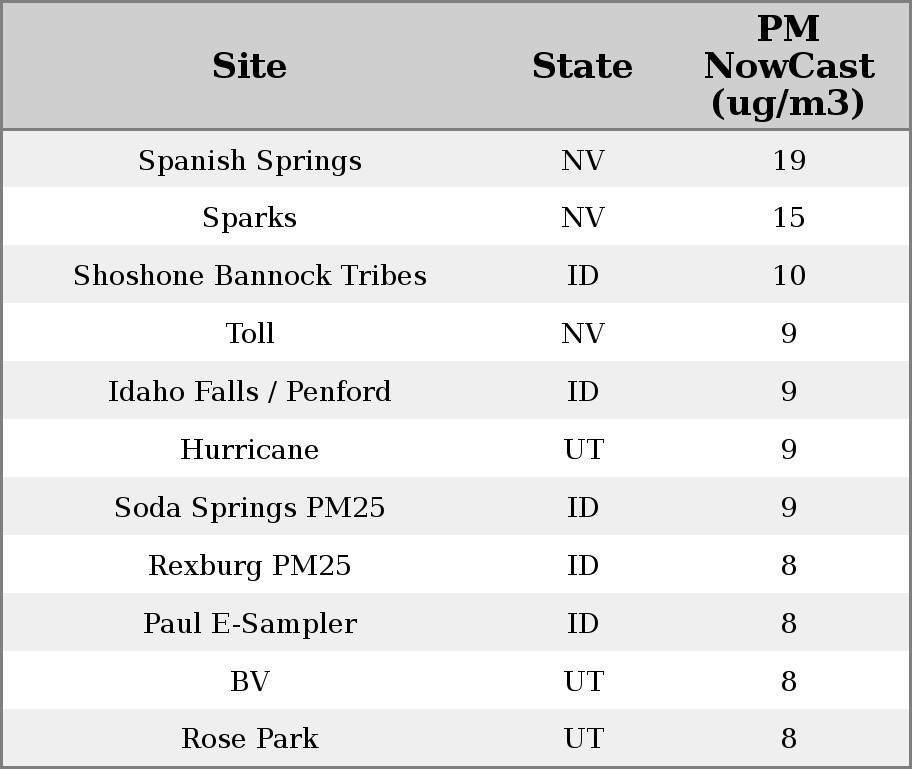Select the Hurricane site cell
The width and height of the screenshot is (912, 769).
[250, 450]
